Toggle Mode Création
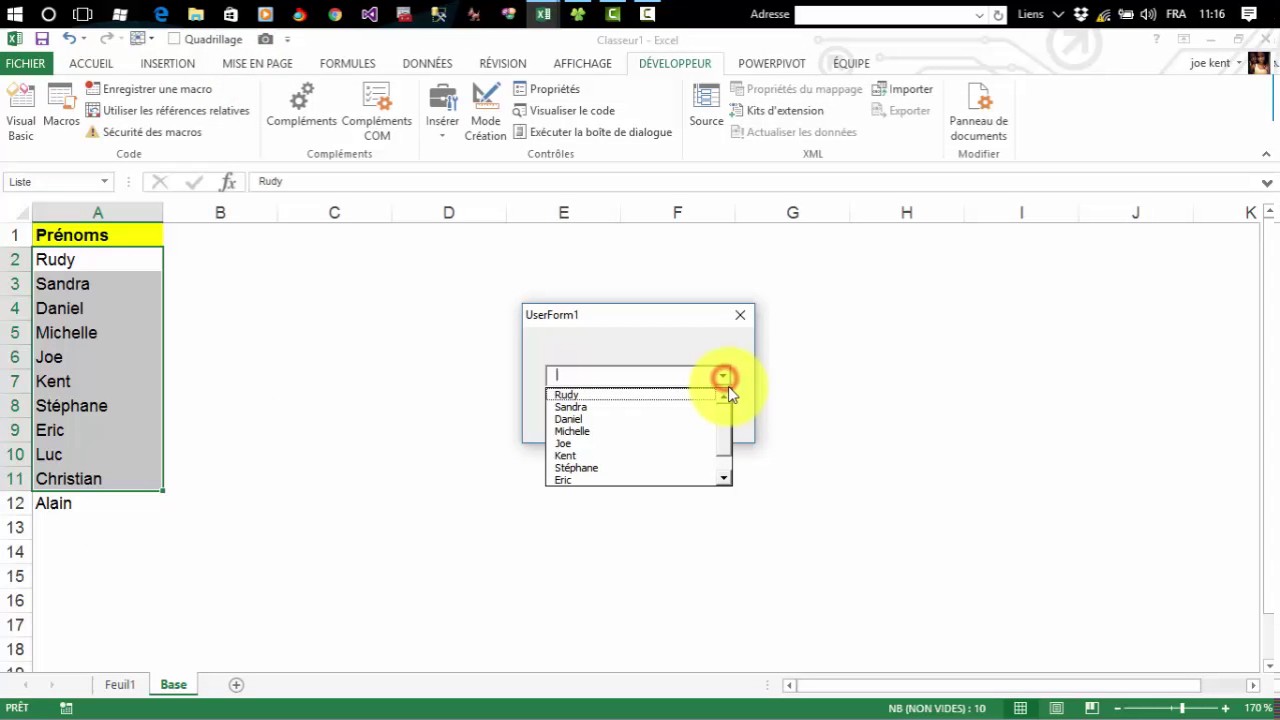Image resolution: width=1280 pixels, height=720 pixels. tap(485, 112)
